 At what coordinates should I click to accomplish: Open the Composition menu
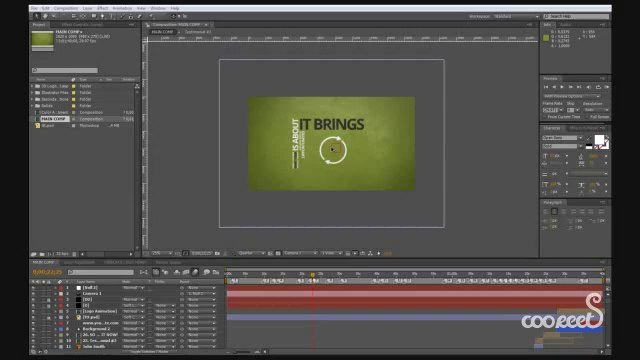pyautogui.click(x=66, y=8)
